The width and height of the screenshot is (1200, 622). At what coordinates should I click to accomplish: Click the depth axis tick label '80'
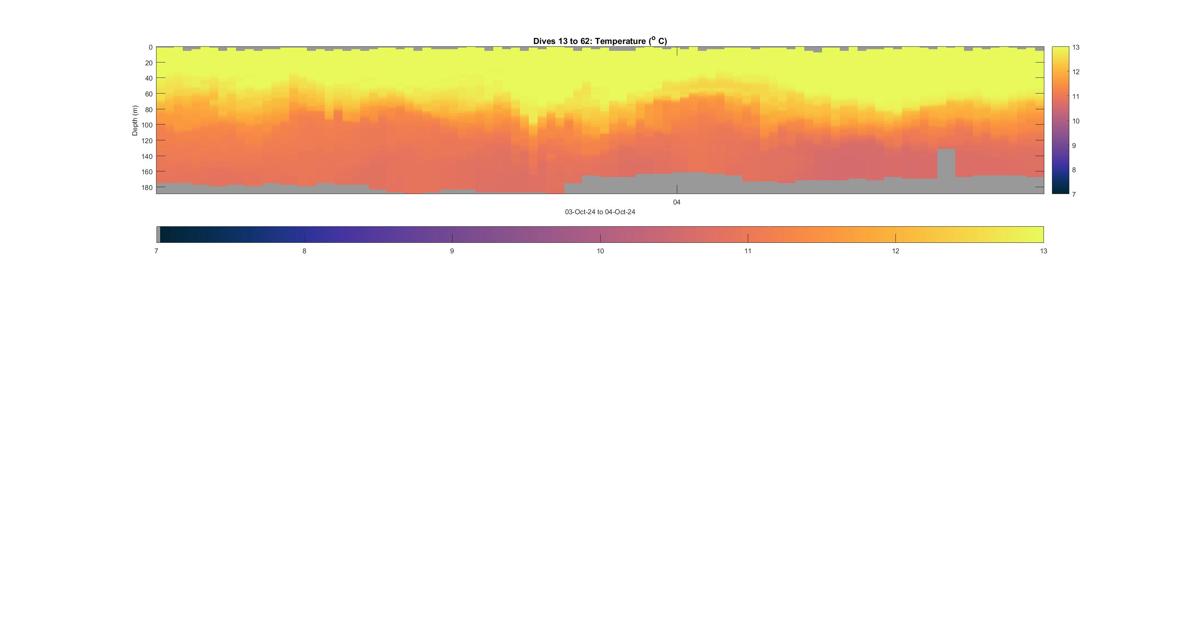[x=148, y=109]
